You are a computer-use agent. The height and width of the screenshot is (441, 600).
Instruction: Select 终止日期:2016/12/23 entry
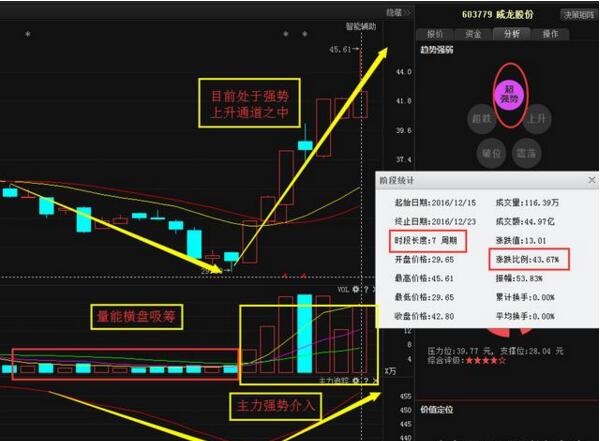435,221
